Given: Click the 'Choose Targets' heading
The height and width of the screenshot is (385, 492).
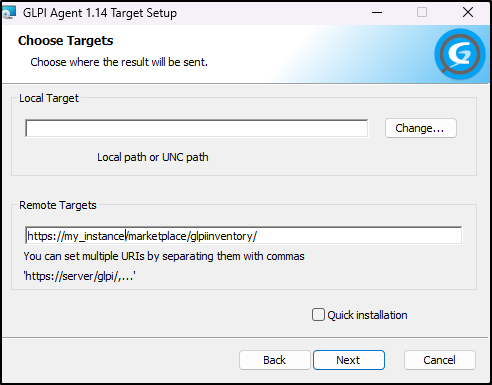Looking at the screenshot, I should [66, 41].
